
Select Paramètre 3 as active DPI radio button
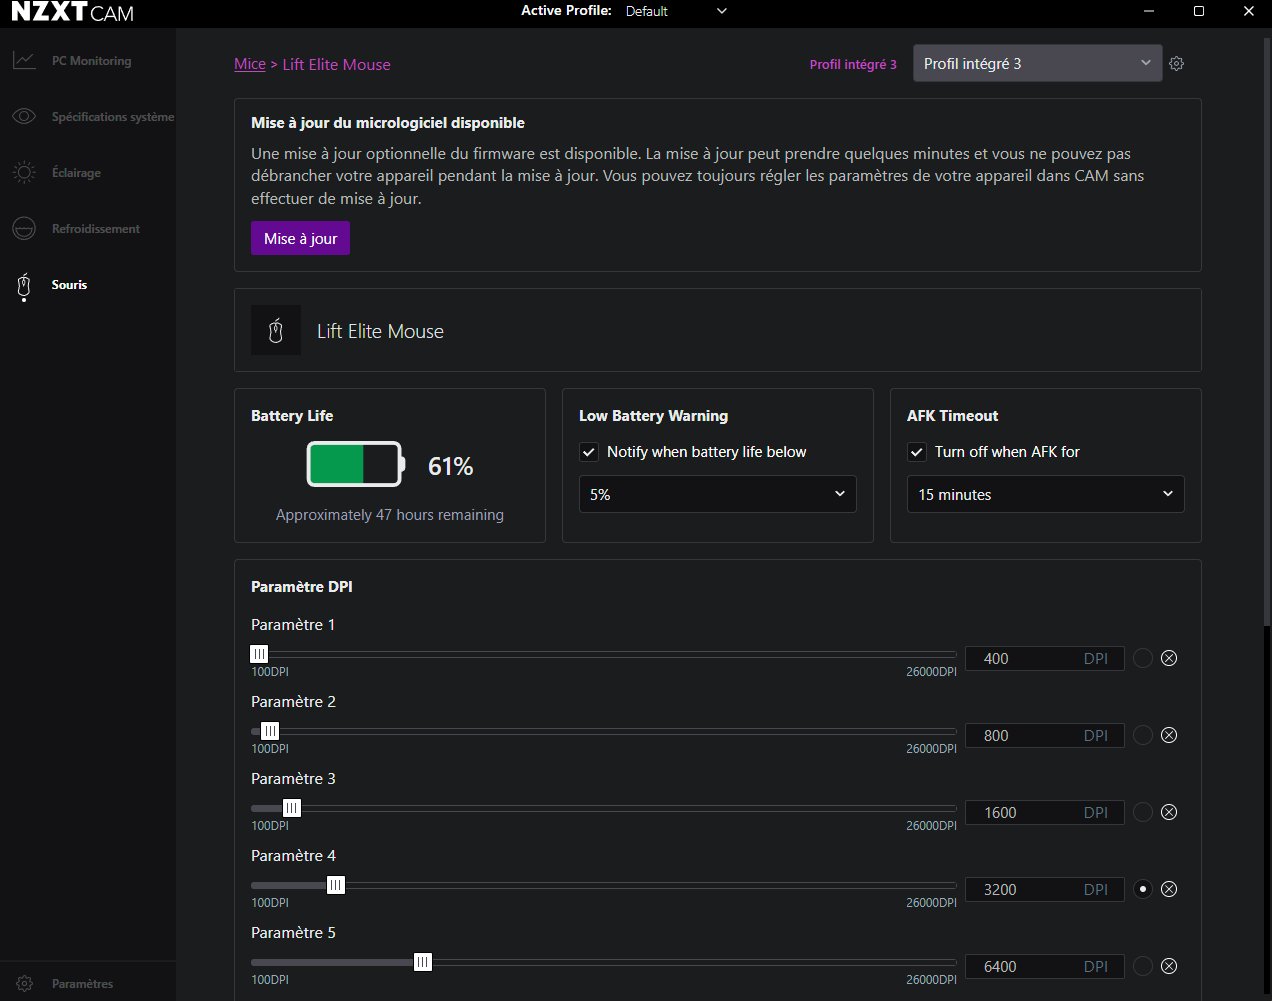pos(1143,812)
